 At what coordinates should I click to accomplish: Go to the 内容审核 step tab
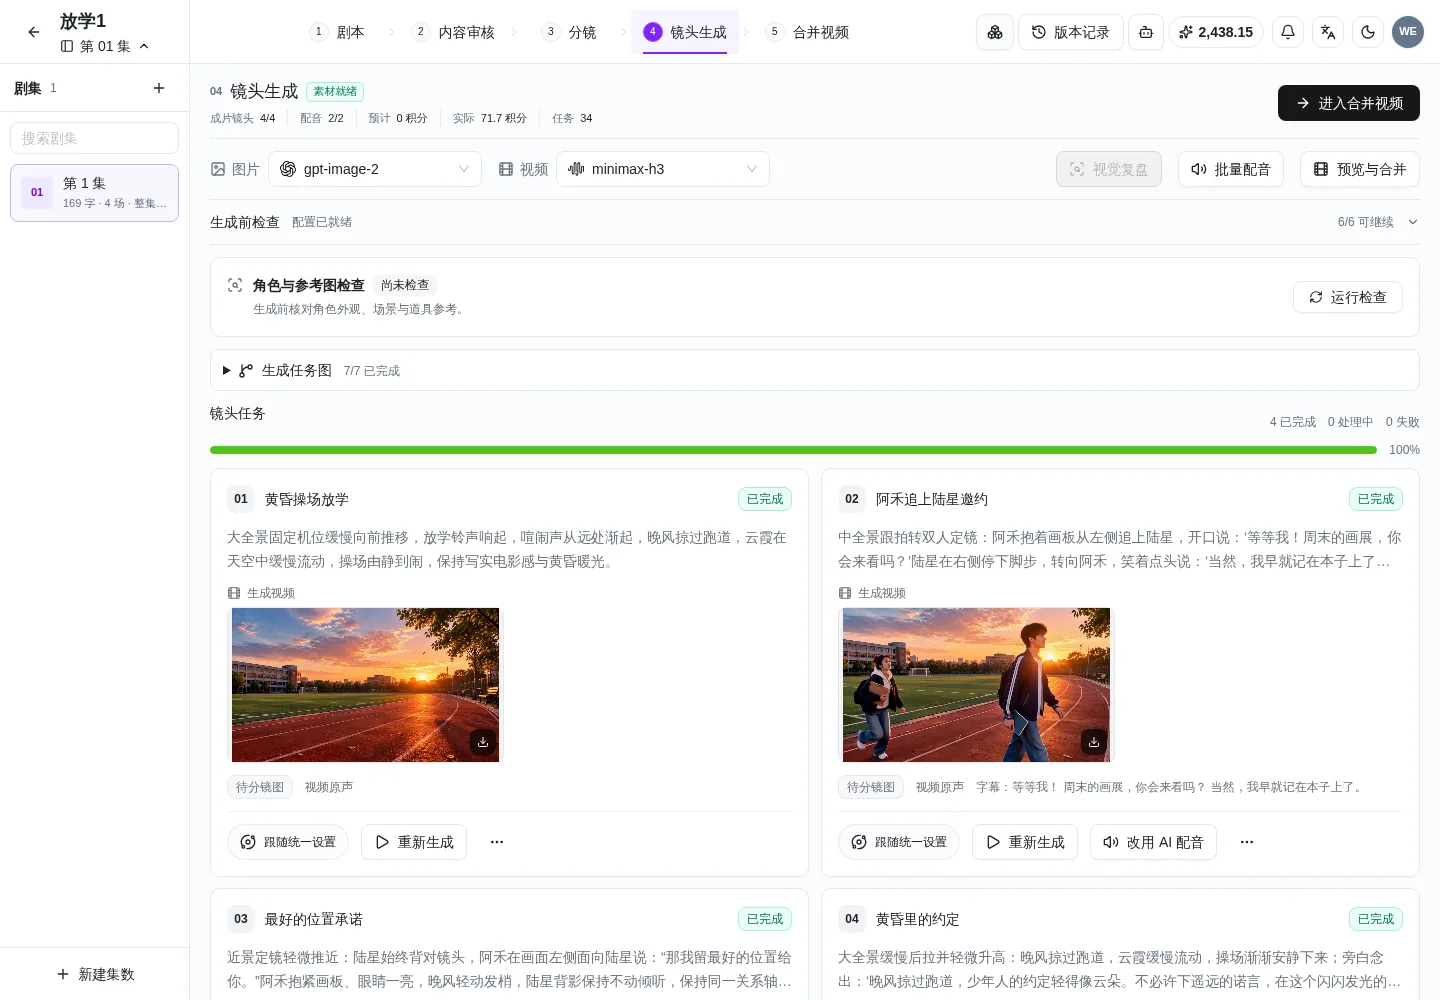click(454, 32)
